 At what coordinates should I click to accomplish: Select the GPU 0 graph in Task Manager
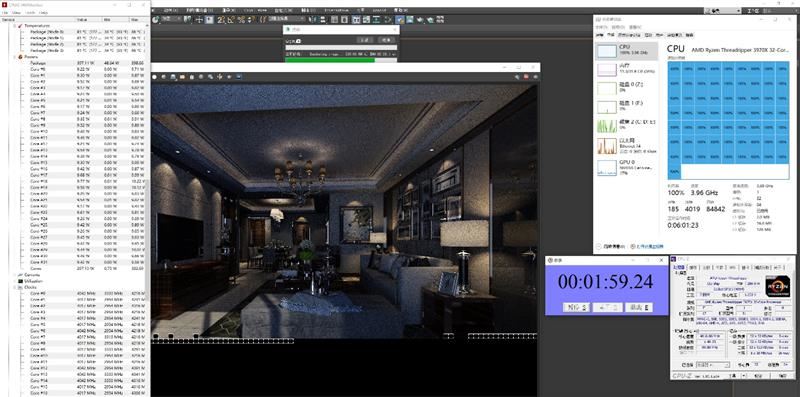tap(607, 168)
